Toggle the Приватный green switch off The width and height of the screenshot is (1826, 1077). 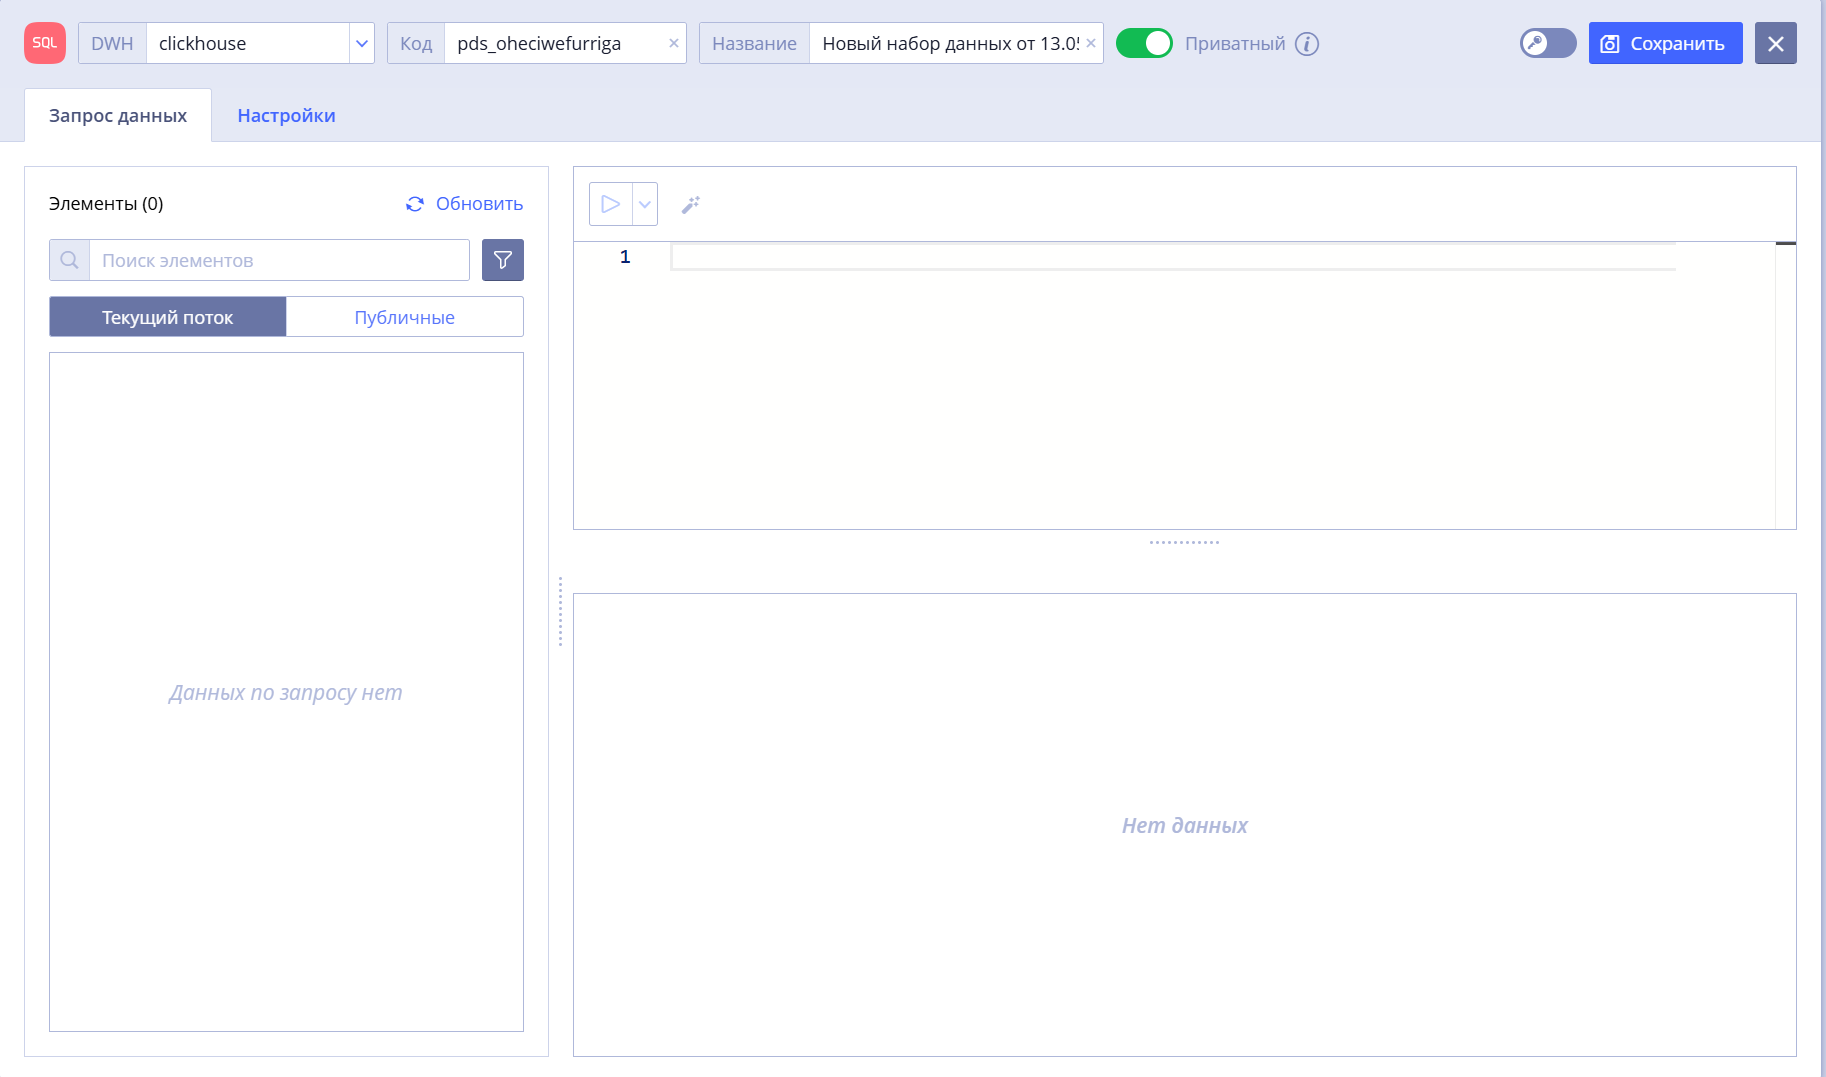click(x=1144, y=43)
